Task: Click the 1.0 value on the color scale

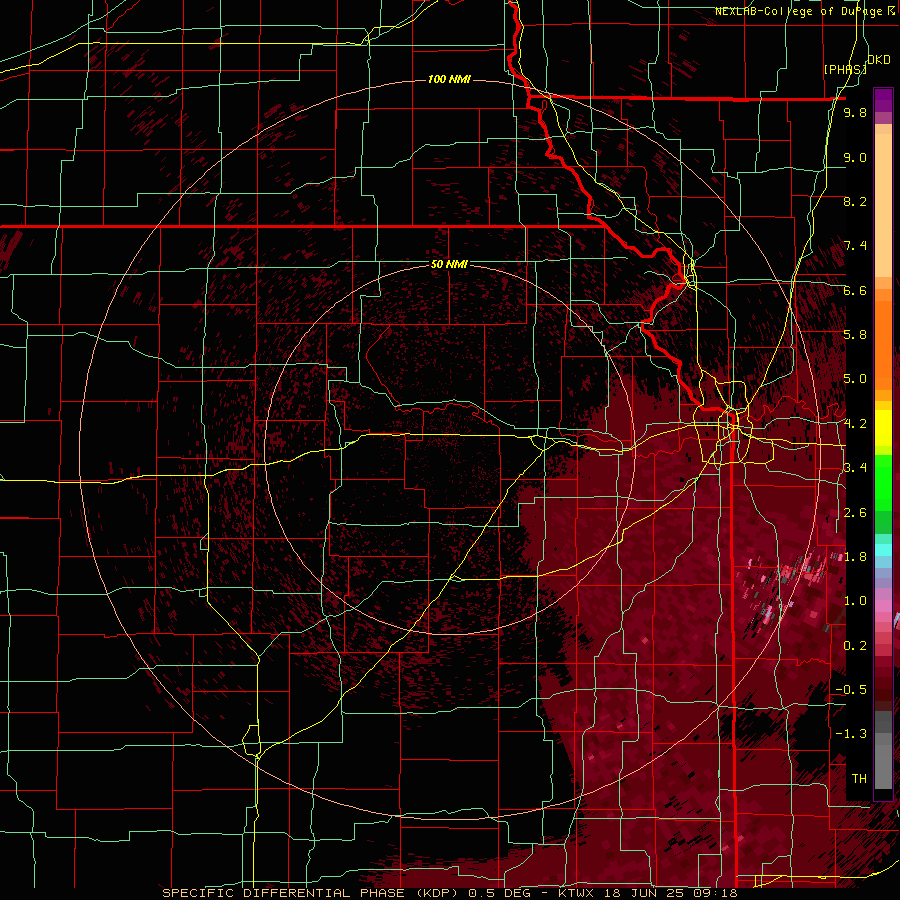Action: coord(855,601)
